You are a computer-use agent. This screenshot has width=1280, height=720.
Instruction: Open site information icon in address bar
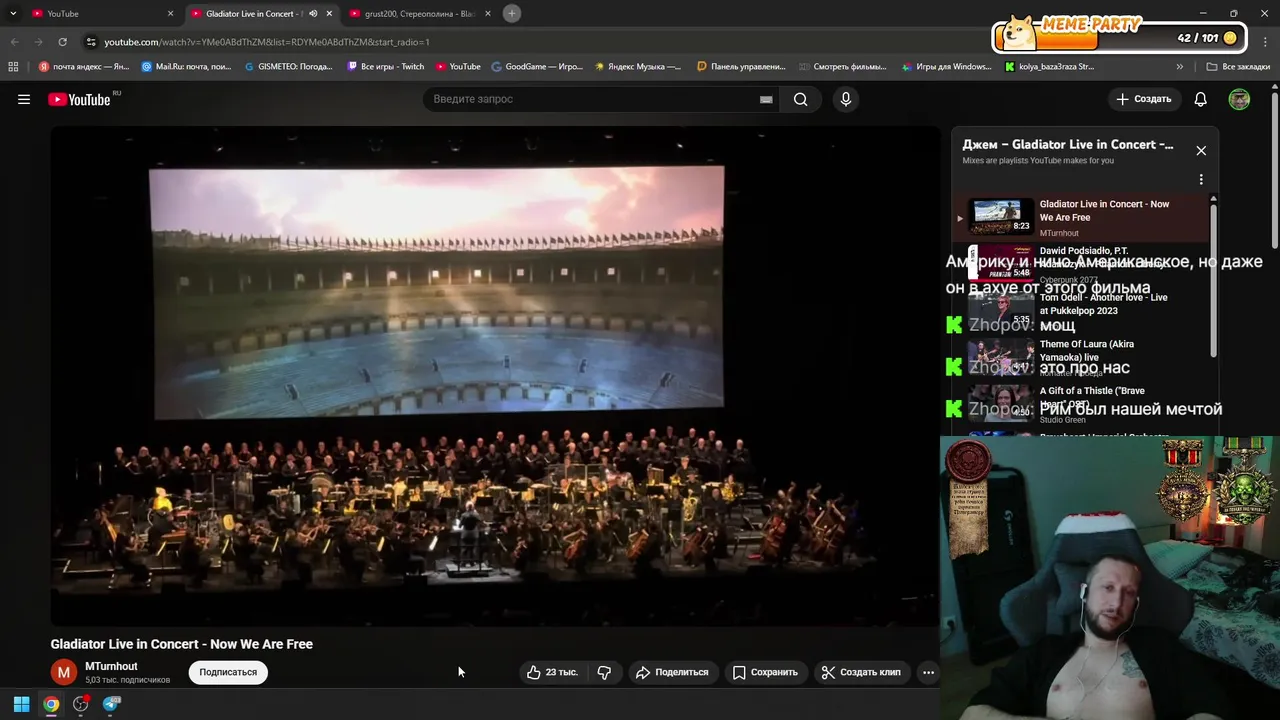pyautogui.click(x=91, y=42)
